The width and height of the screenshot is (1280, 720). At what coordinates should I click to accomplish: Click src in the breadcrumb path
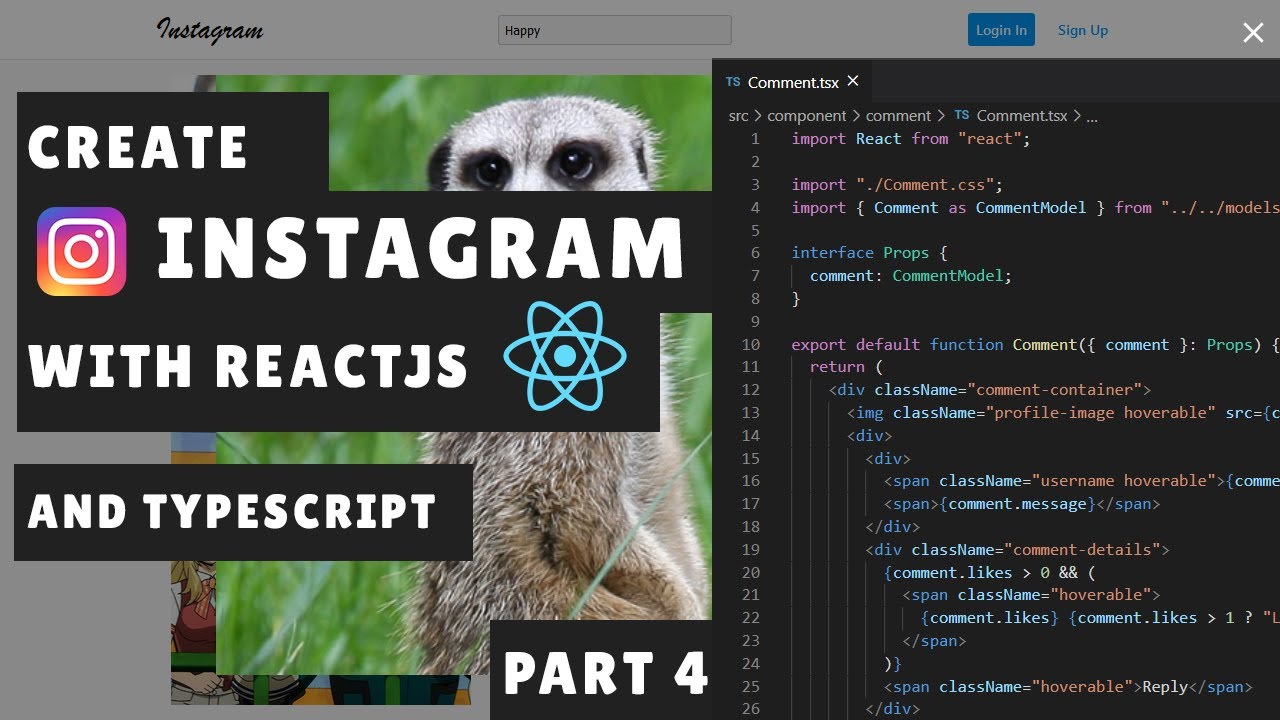[738, 116]
